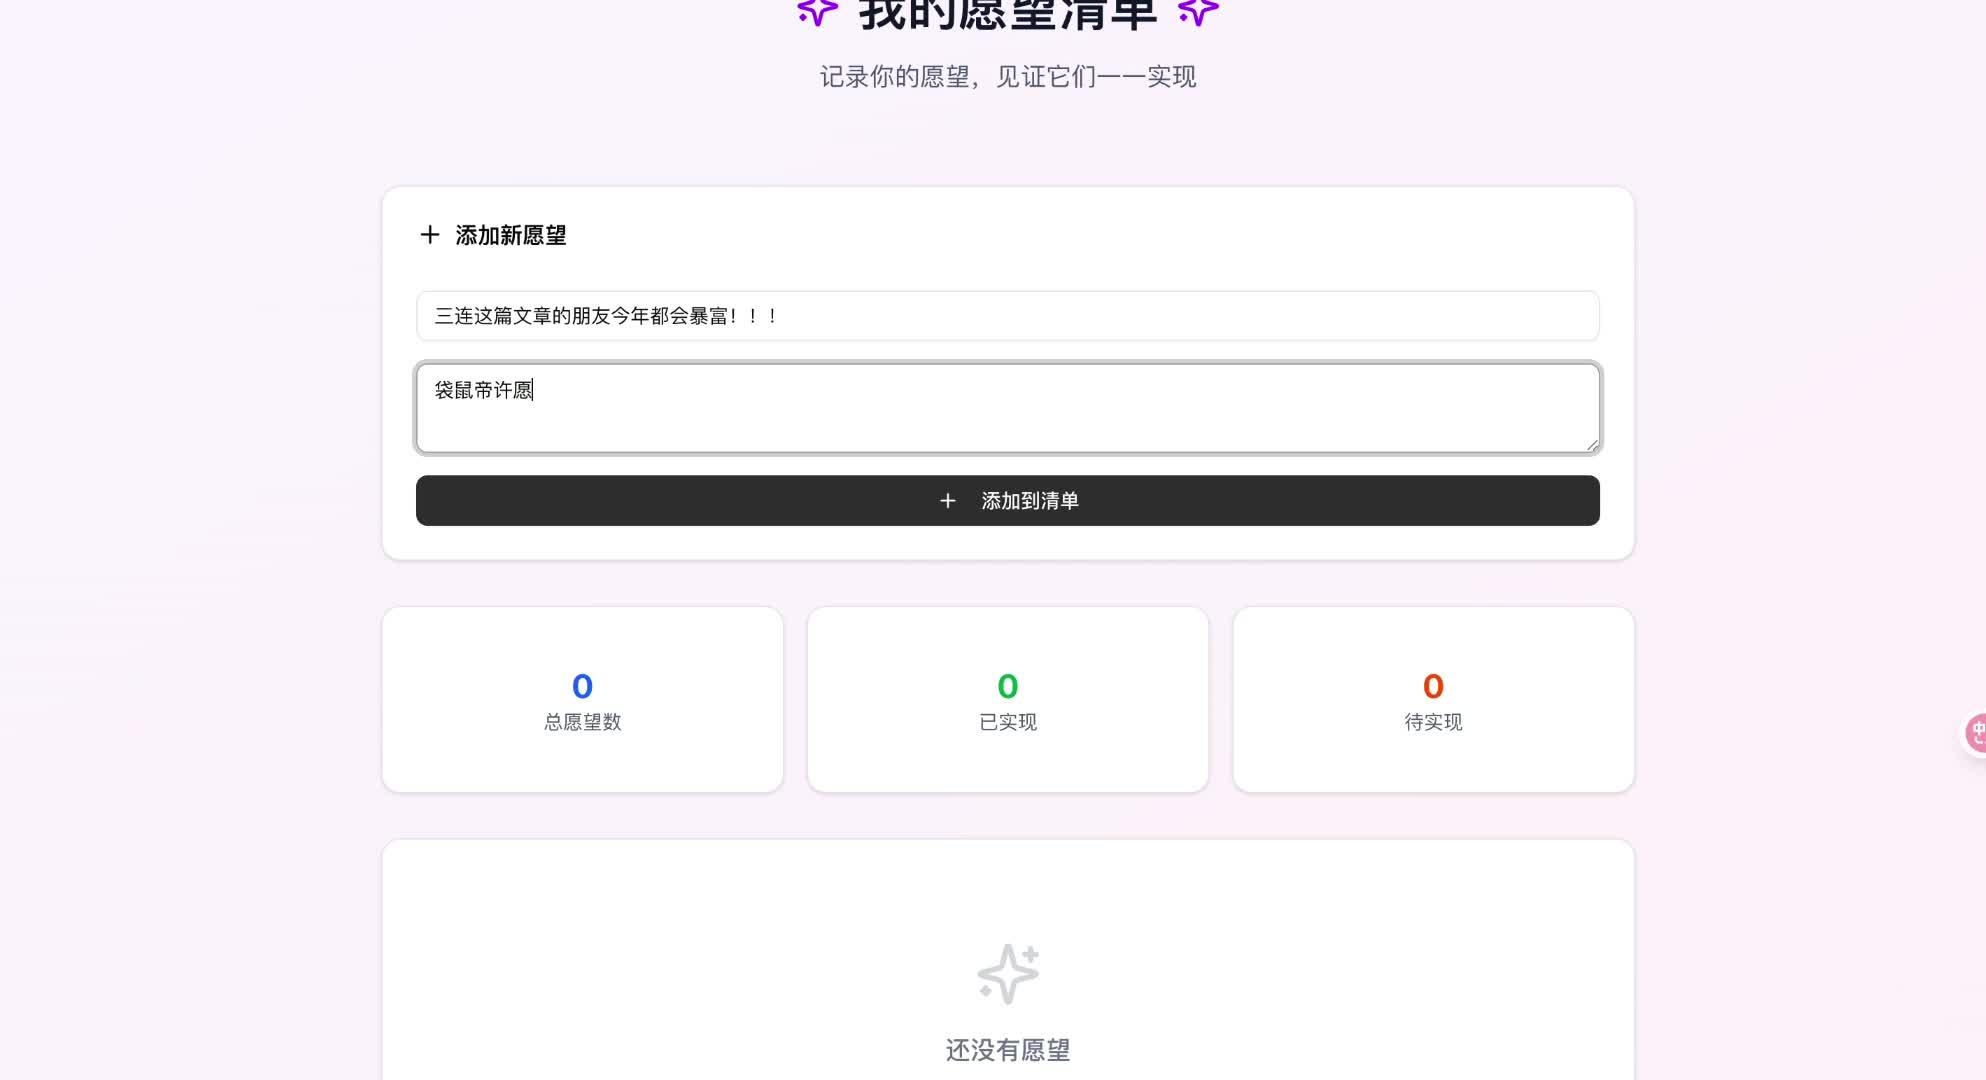Click inside the wish description textarea
1986x1080 pixels.
(x=1008, y=408)
